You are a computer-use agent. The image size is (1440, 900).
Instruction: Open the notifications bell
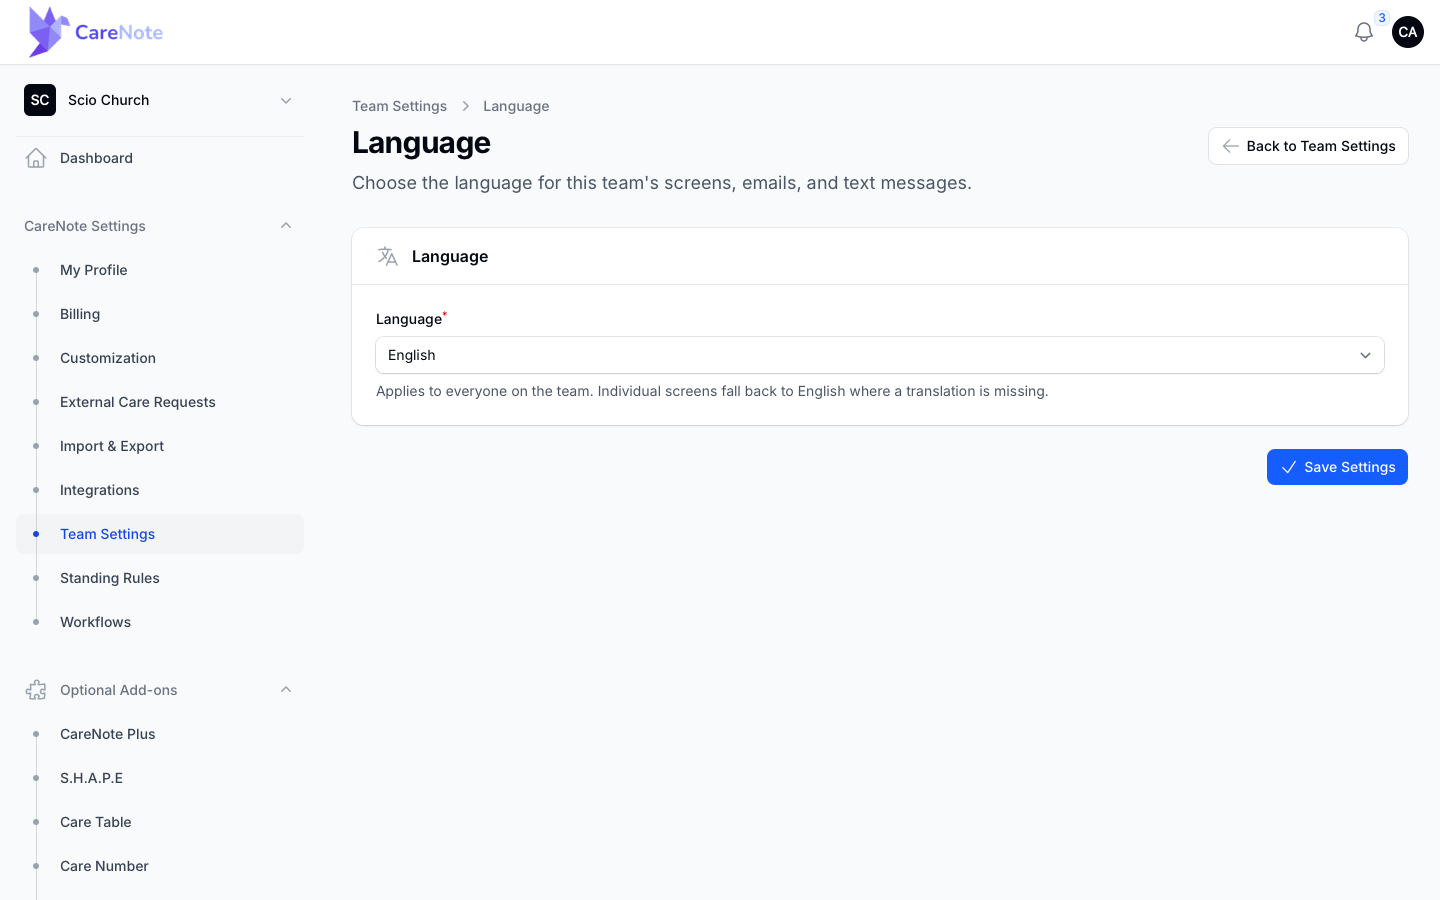tap(1363, 32)
